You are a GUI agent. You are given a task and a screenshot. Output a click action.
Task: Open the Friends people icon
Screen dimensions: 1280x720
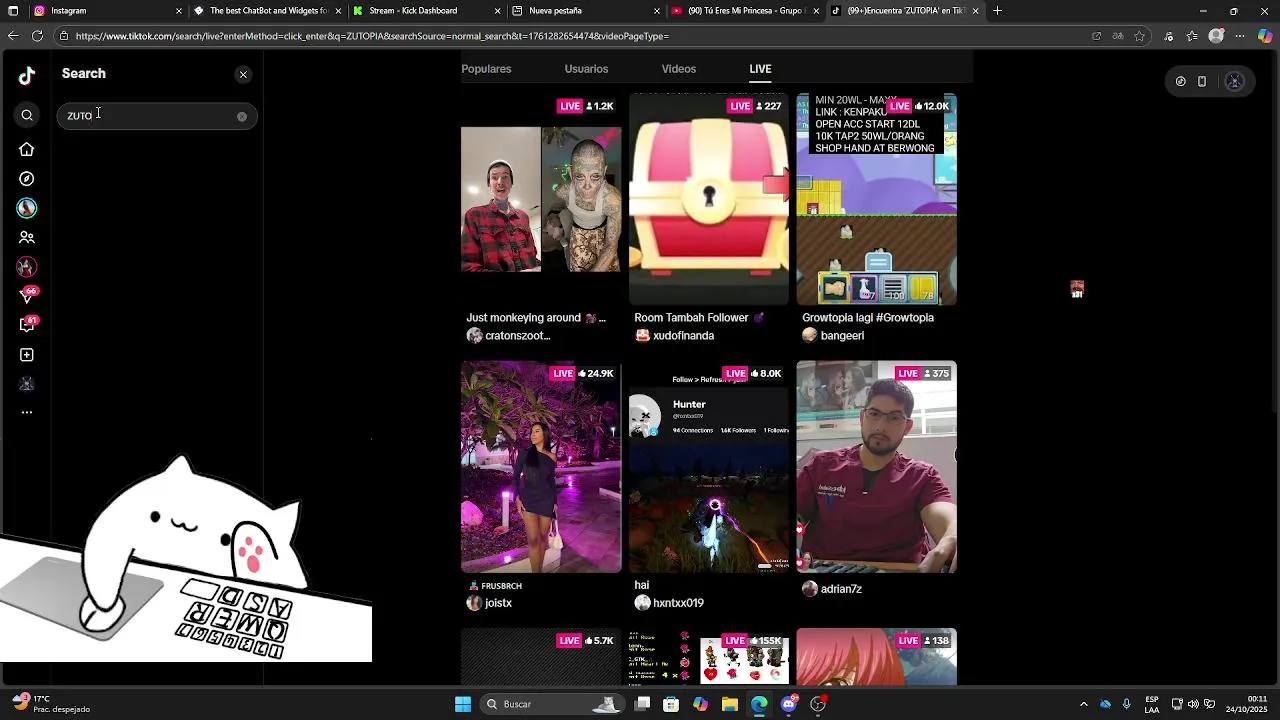pos(27,238)
